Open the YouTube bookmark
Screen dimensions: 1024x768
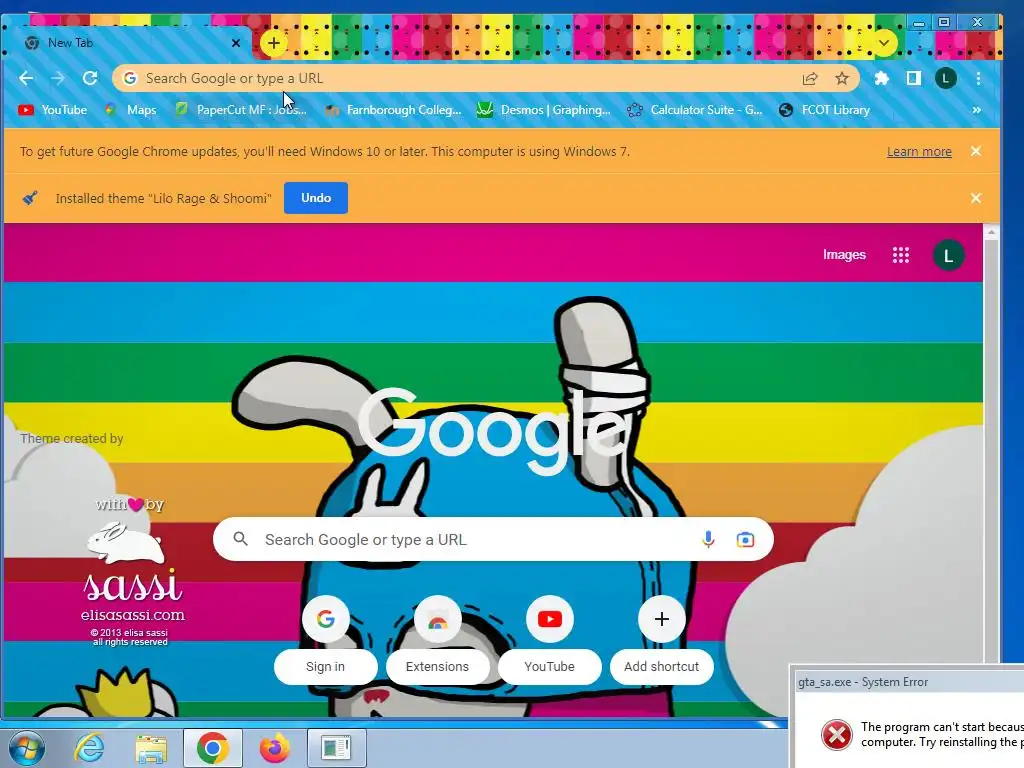(x=52, y=110)
